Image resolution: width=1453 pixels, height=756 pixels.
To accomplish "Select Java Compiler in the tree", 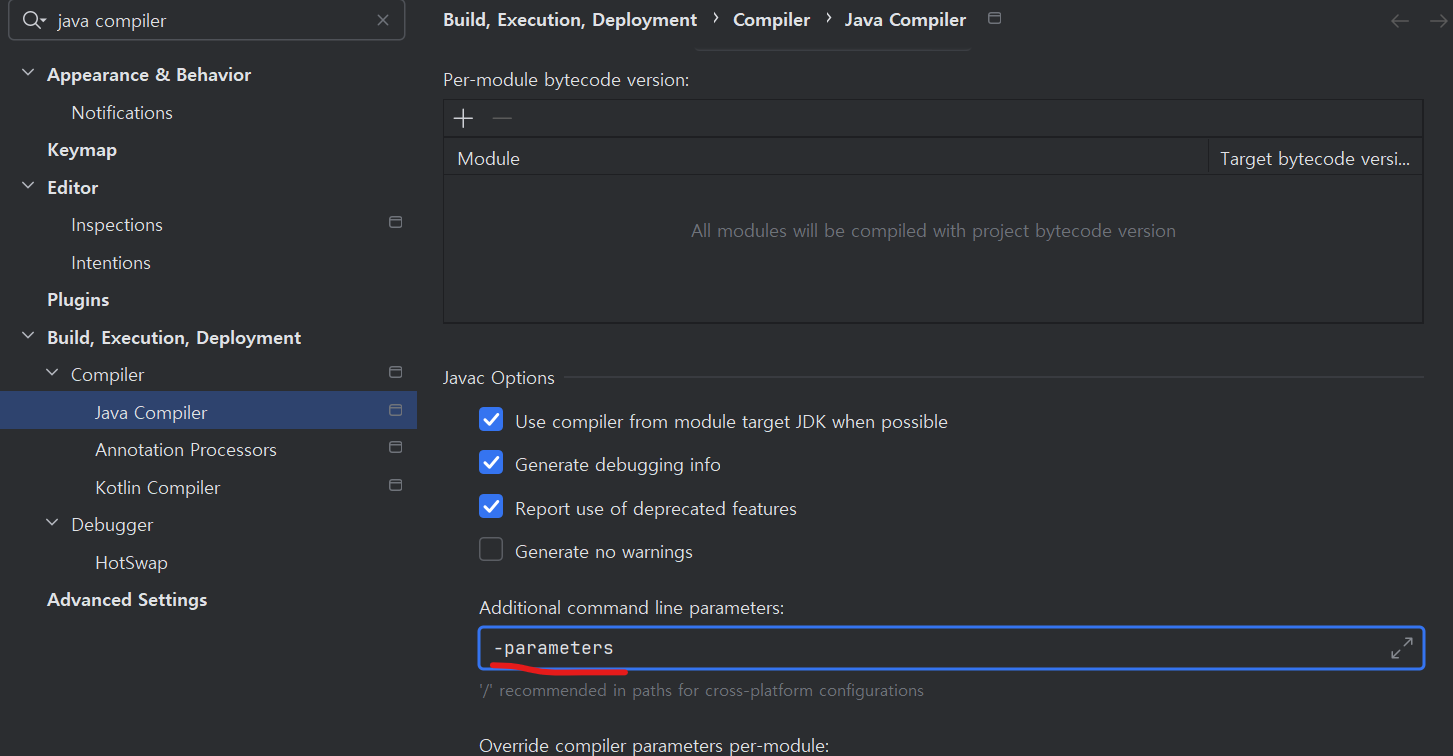I will [x=208, y=412].
